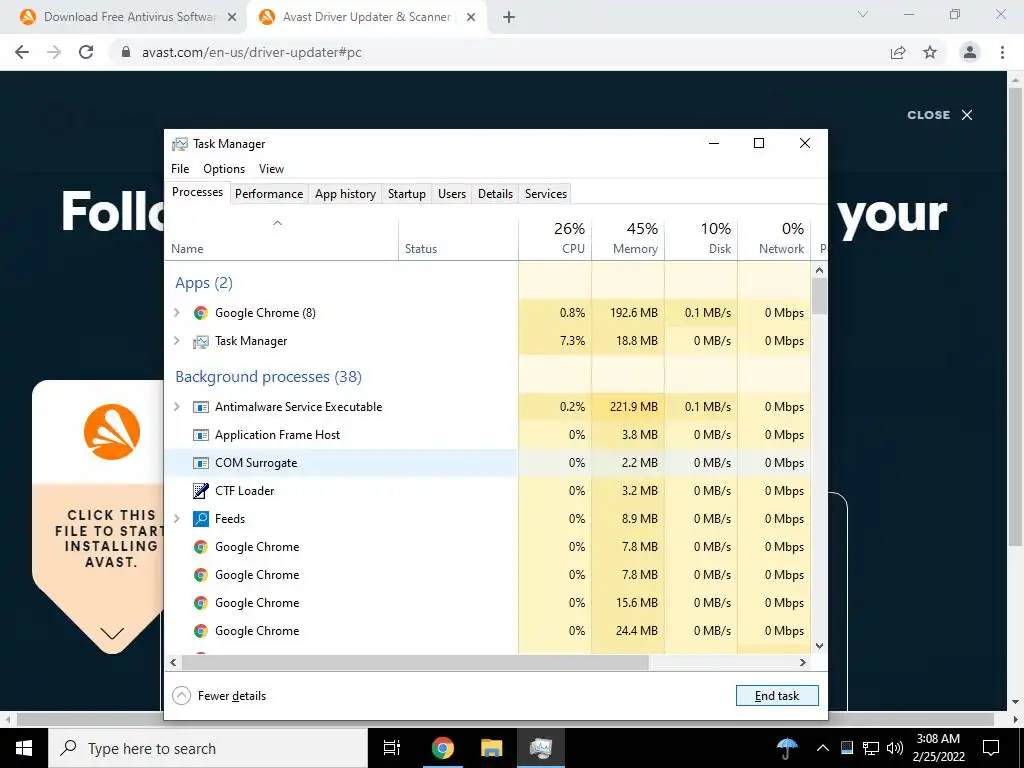Click the Task Manager title bar icon
Viewport: 1024px width, 768px height.
(180, 144)
